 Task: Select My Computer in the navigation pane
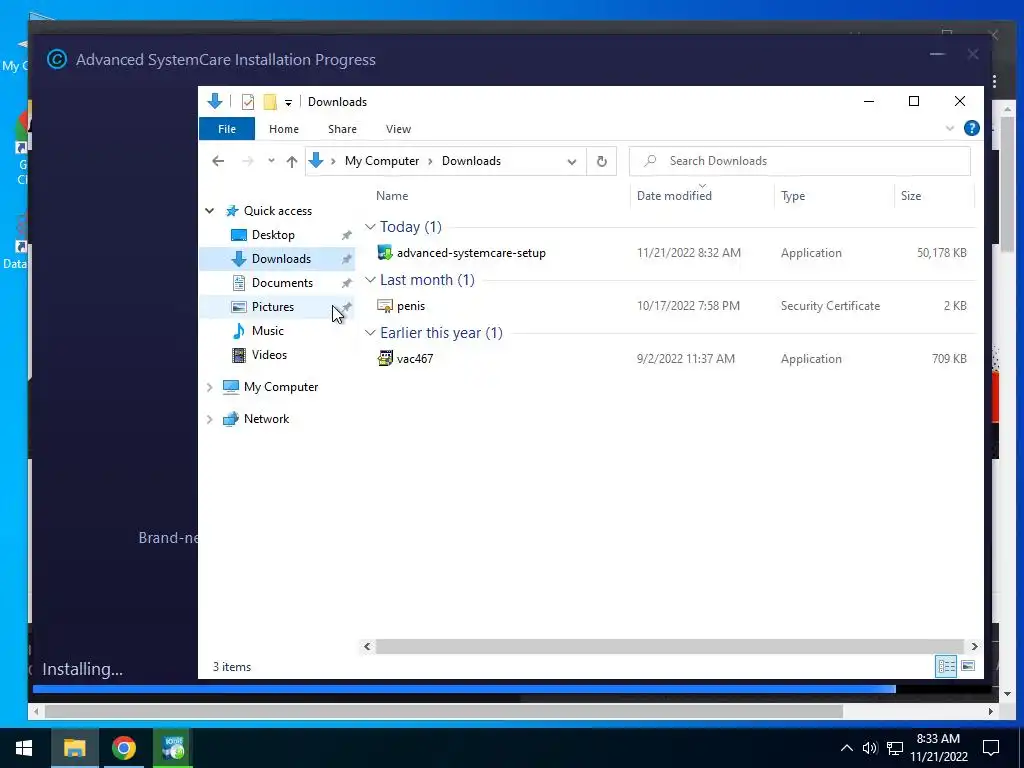(281, 387)
